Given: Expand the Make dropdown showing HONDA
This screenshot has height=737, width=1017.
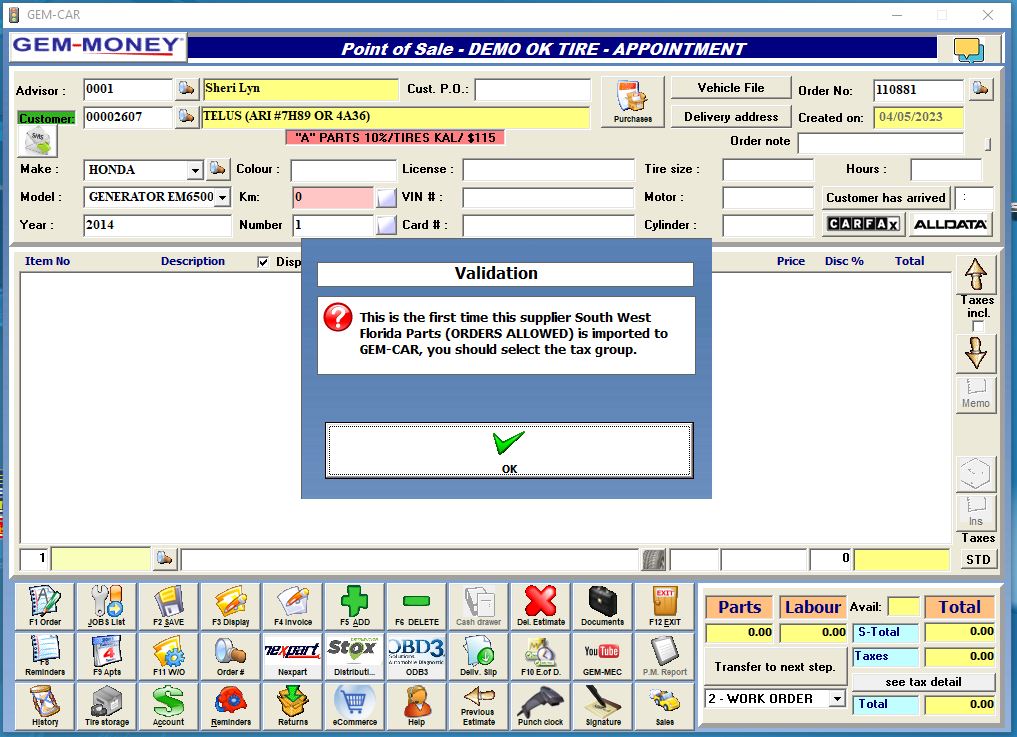Looking at the screenshot, I should 195,171.
